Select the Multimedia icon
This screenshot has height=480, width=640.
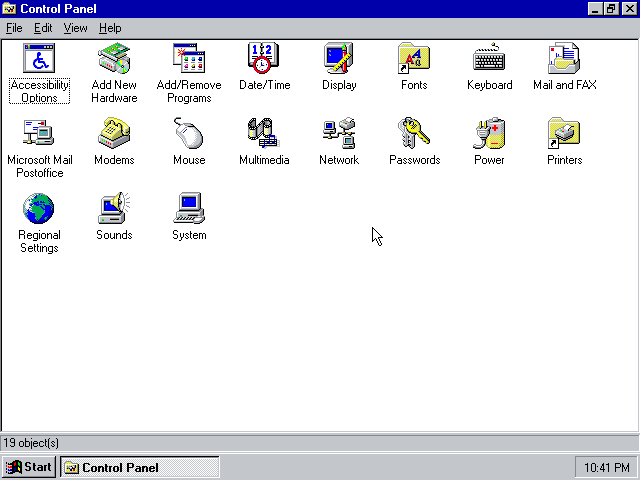point(264,133)
